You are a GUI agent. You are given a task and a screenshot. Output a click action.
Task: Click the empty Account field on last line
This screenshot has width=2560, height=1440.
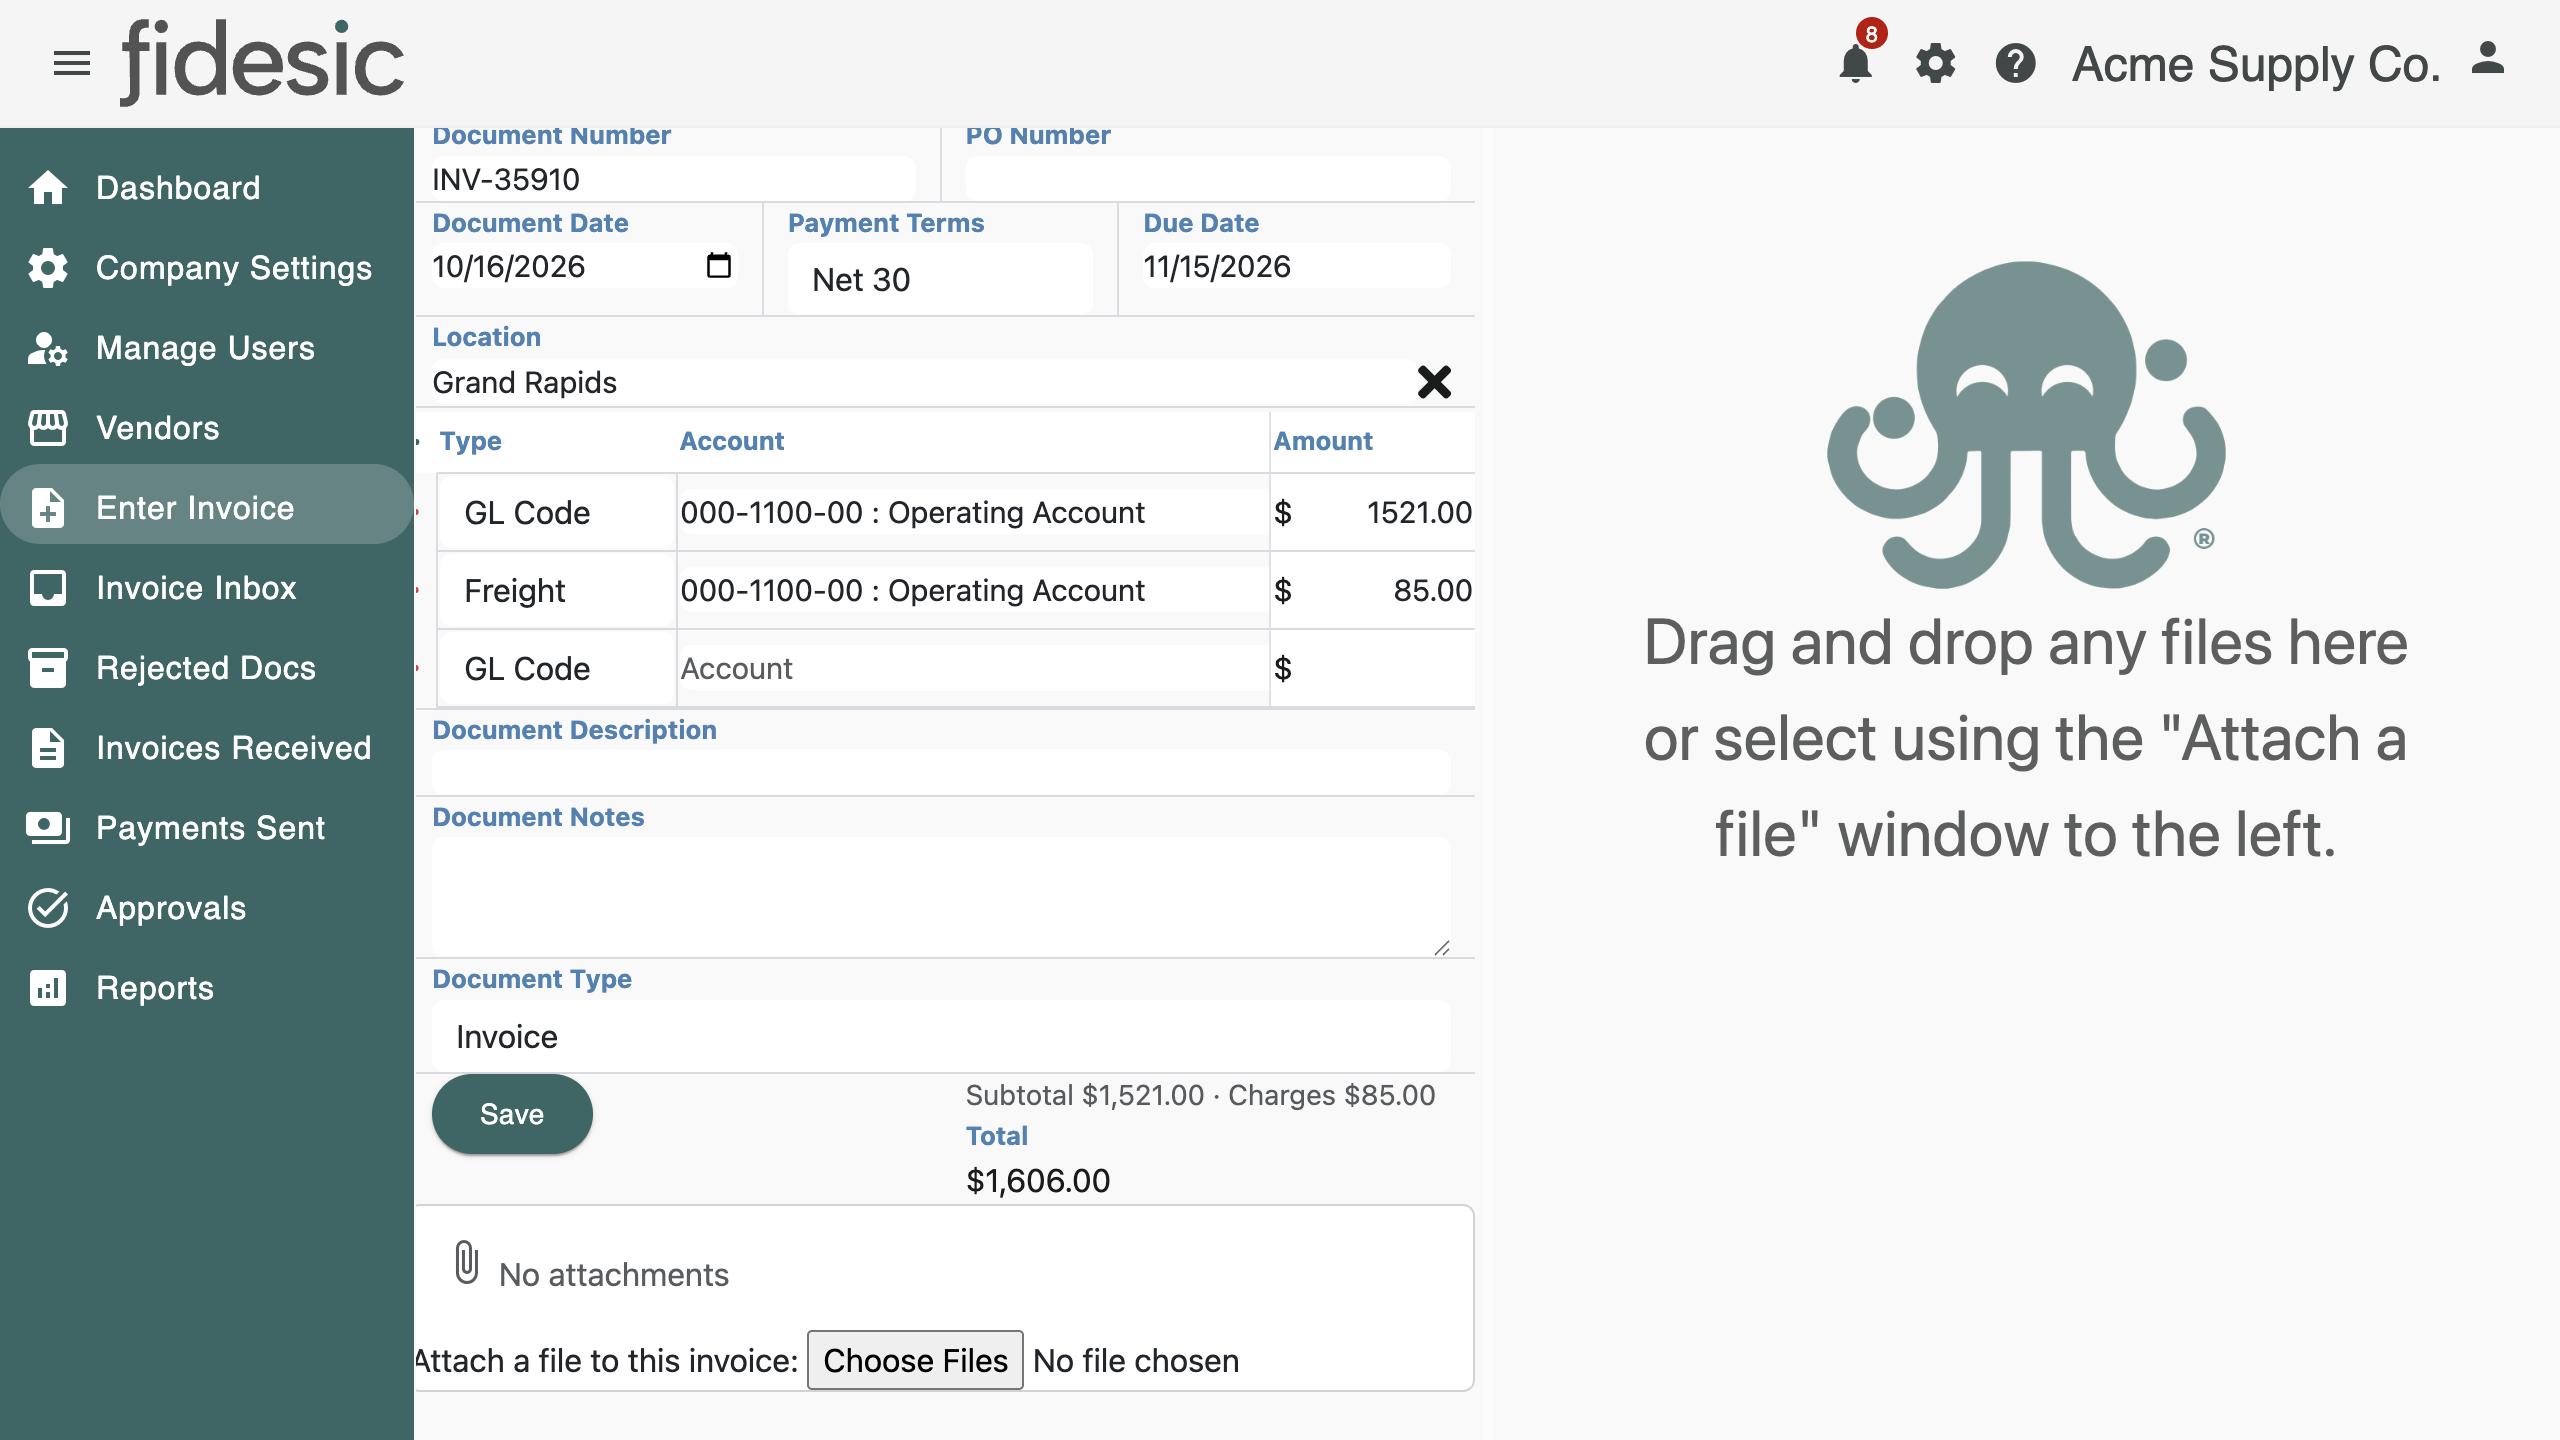click(x=972, y=669)
